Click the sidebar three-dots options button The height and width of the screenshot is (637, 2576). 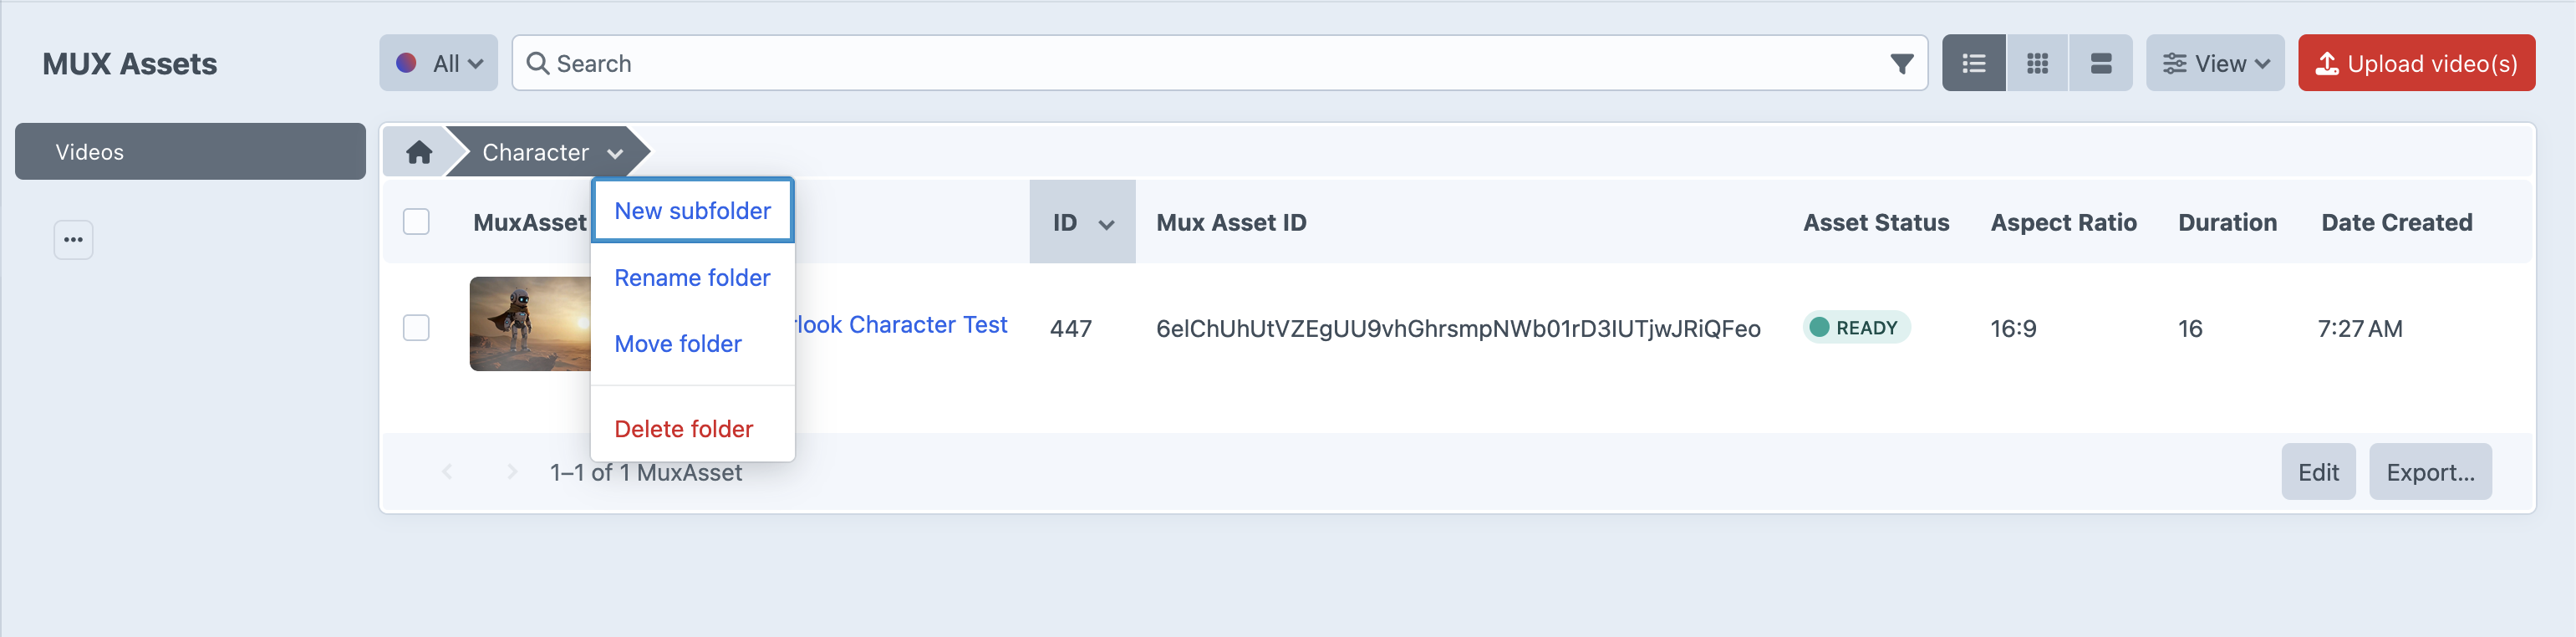[73, 240]
